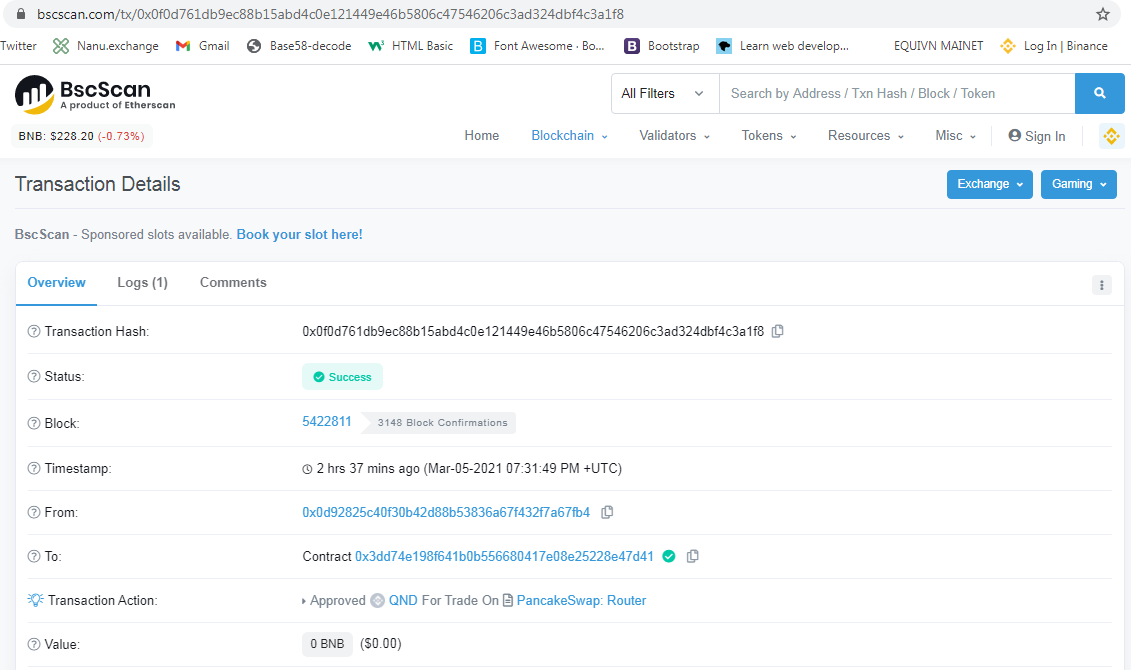Open the QND token link
Viewport: 1131px width, 670px height.
point(403,600)
